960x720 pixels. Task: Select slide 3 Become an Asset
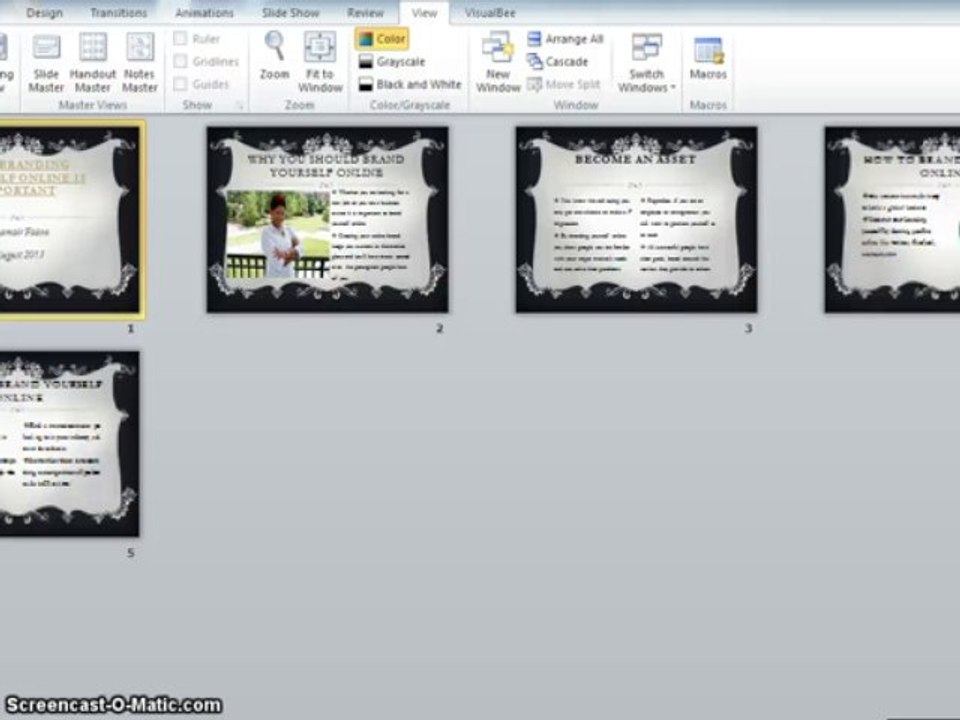coord(636,220)
